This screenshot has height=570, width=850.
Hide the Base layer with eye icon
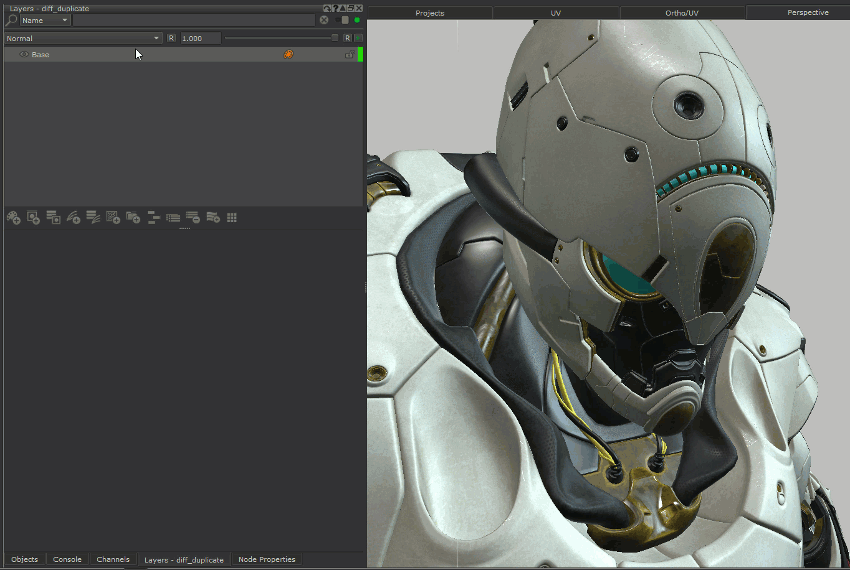coord(24,54)
